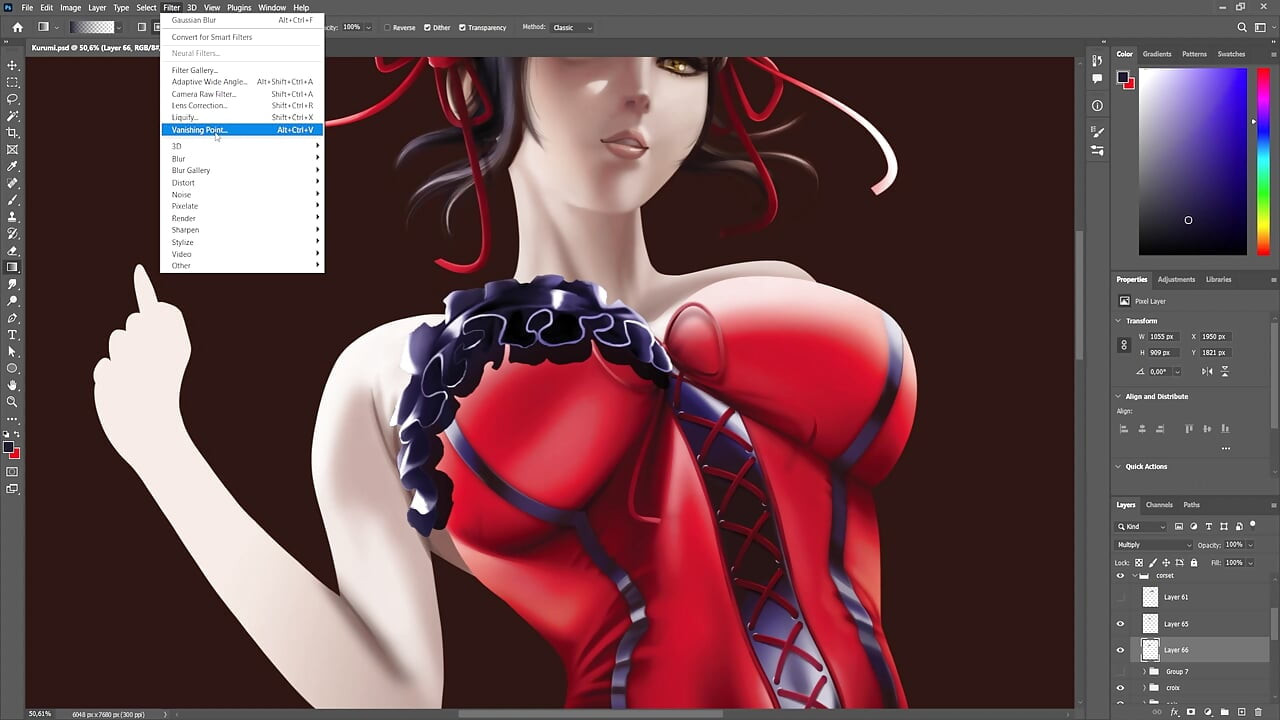Select the Move tool

coord(13,65)
